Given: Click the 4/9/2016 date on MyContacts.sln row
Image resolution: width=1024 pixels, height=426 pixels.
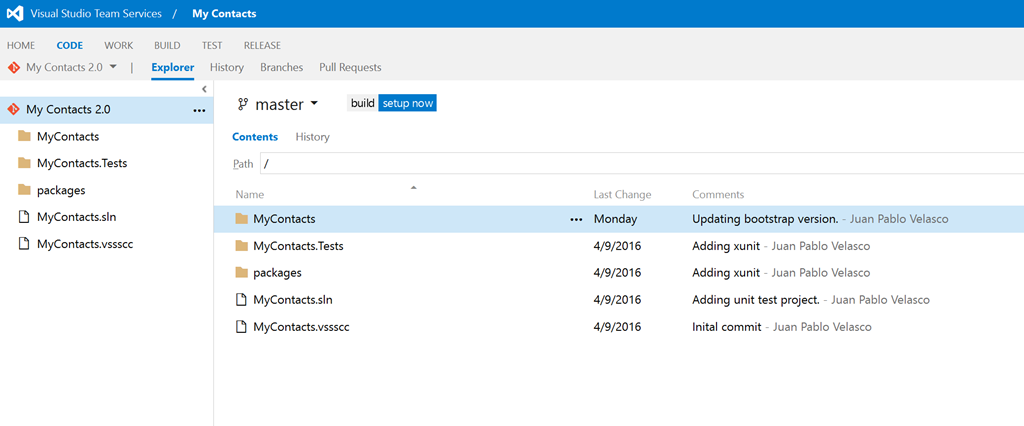Looking at the screenshot, I should coord(617,300).
